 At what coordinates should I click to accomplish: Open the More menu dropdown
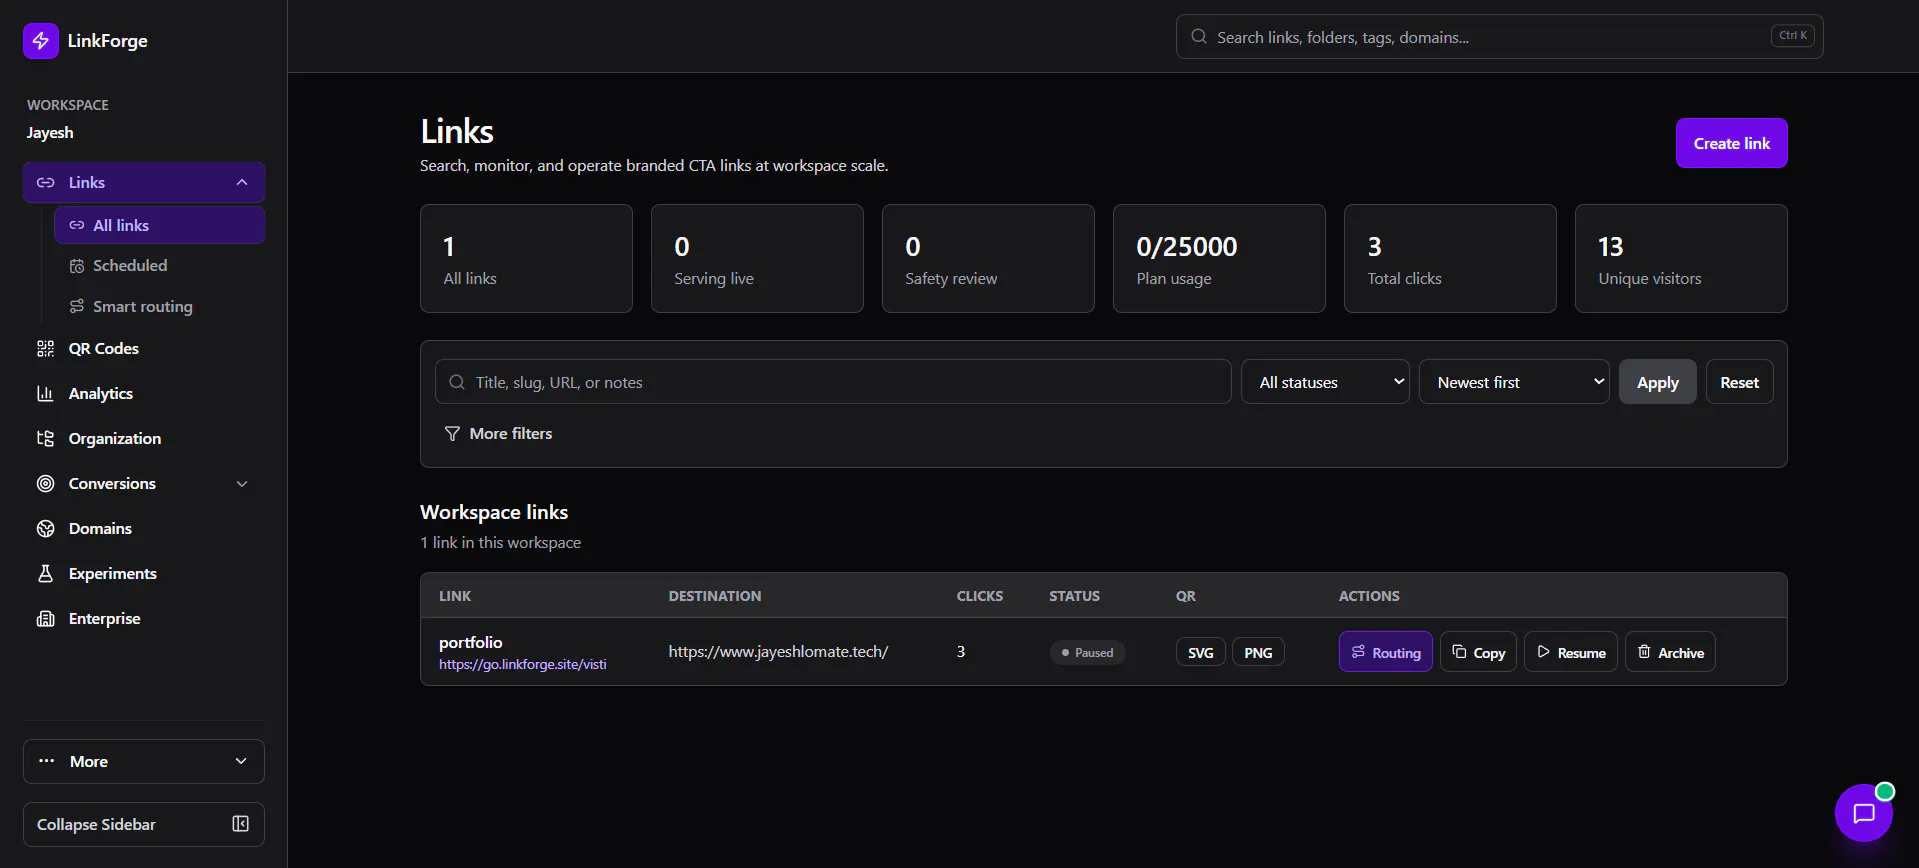pyautogui.click(x=144, y=761)
